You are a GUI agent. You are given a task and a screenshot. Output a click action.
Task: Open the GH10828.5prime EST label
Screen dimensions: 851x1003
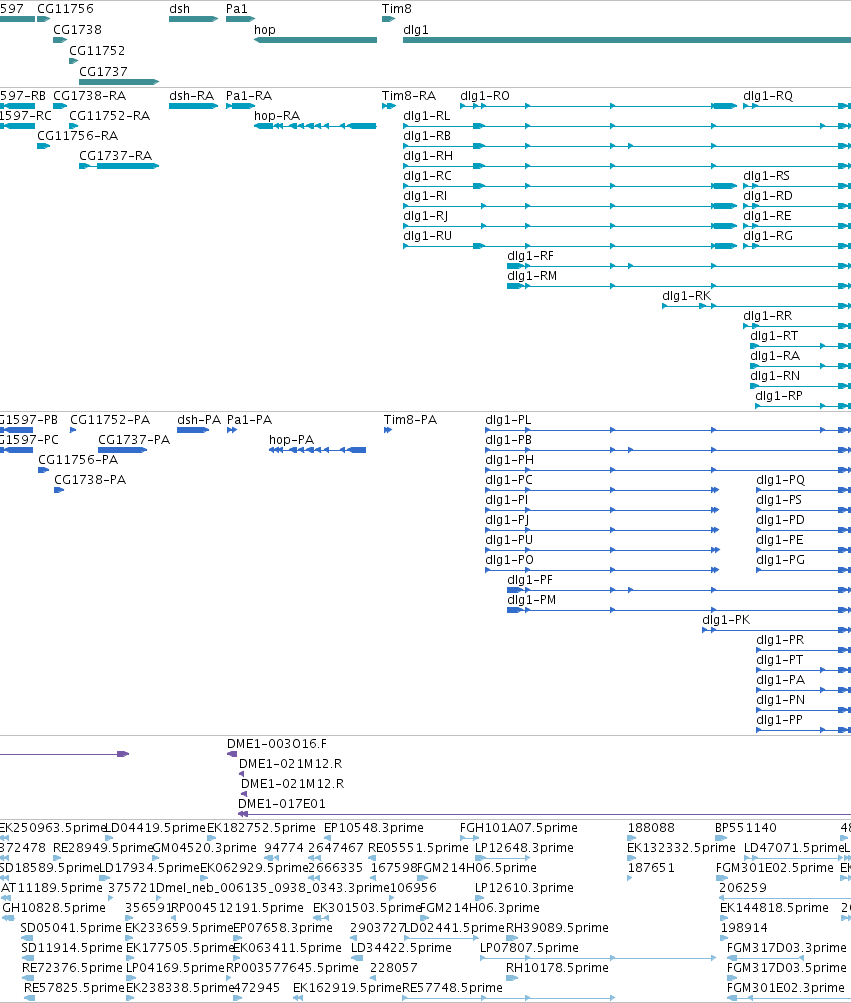(54, 908)
